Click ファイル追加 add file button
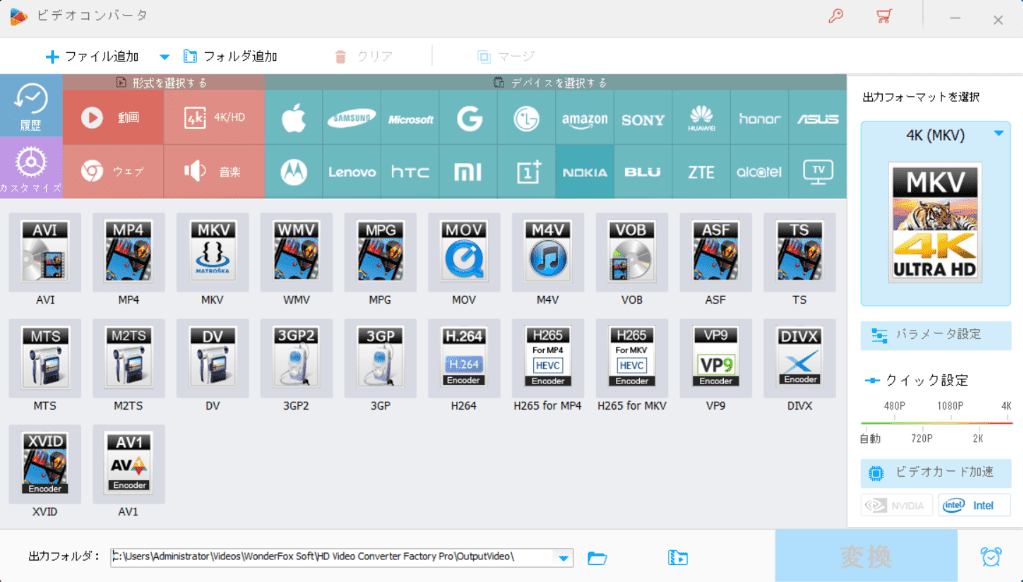This screenshot has height=582, width=1023. tap(92, 57)
